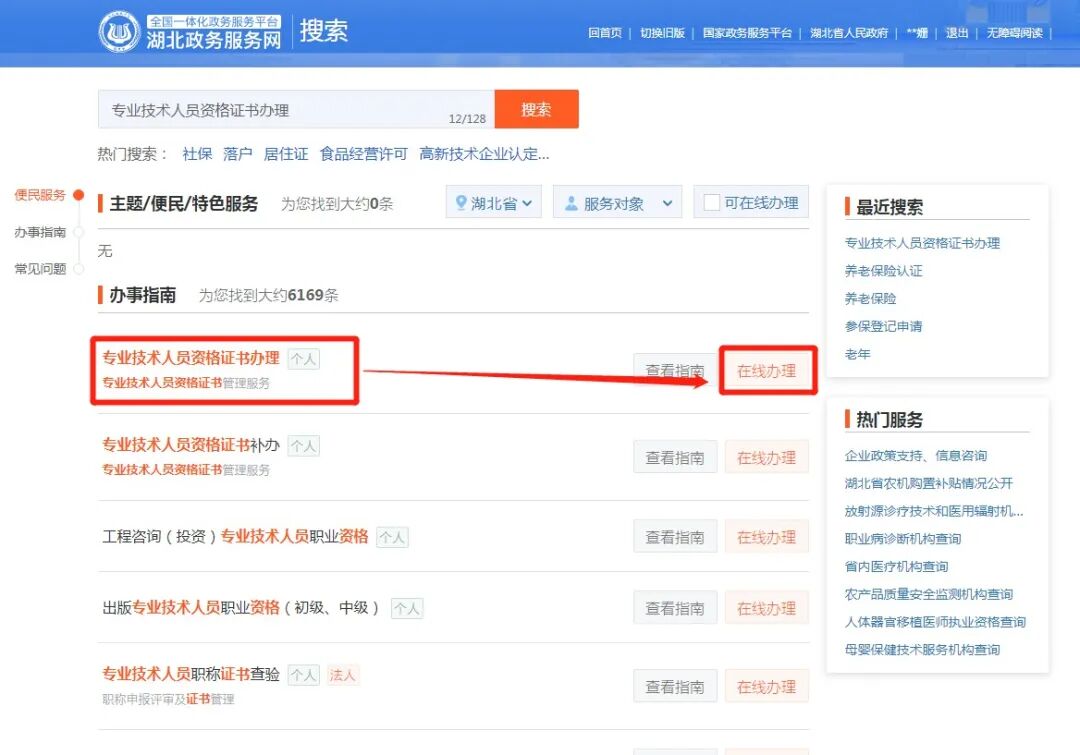
Task: Click recent search 参保登记申请
Action: [x=883, y=326]
